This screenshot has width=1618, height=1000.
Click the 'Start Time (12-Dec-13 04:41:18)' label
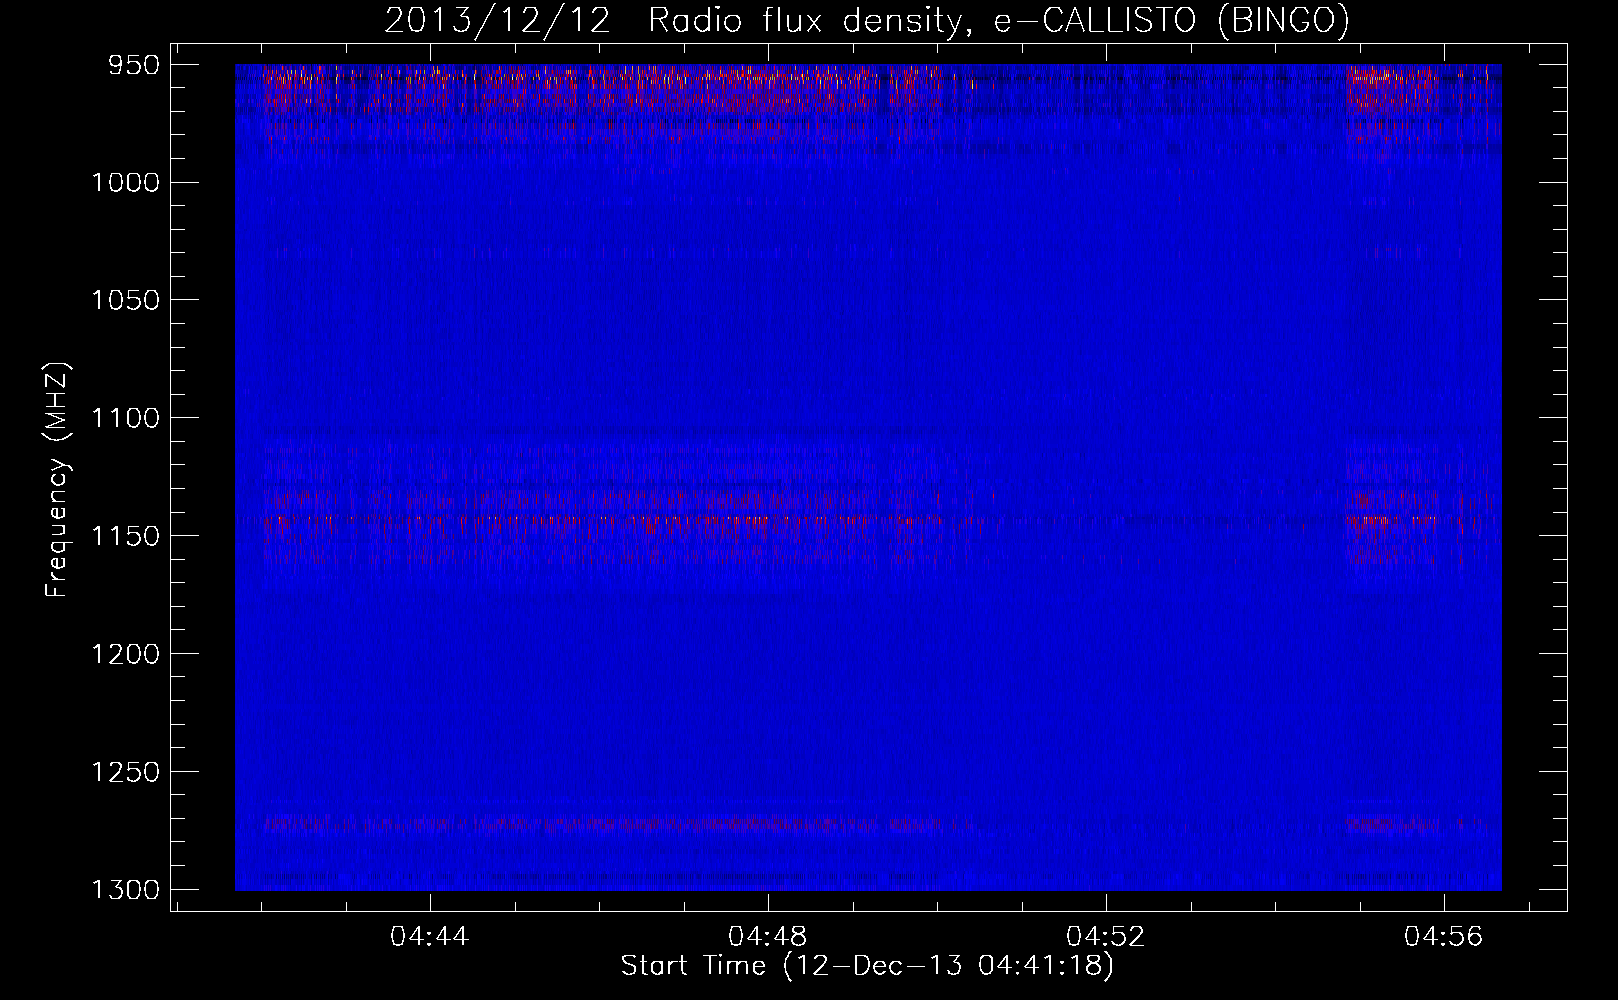click(x=867, y=966)
